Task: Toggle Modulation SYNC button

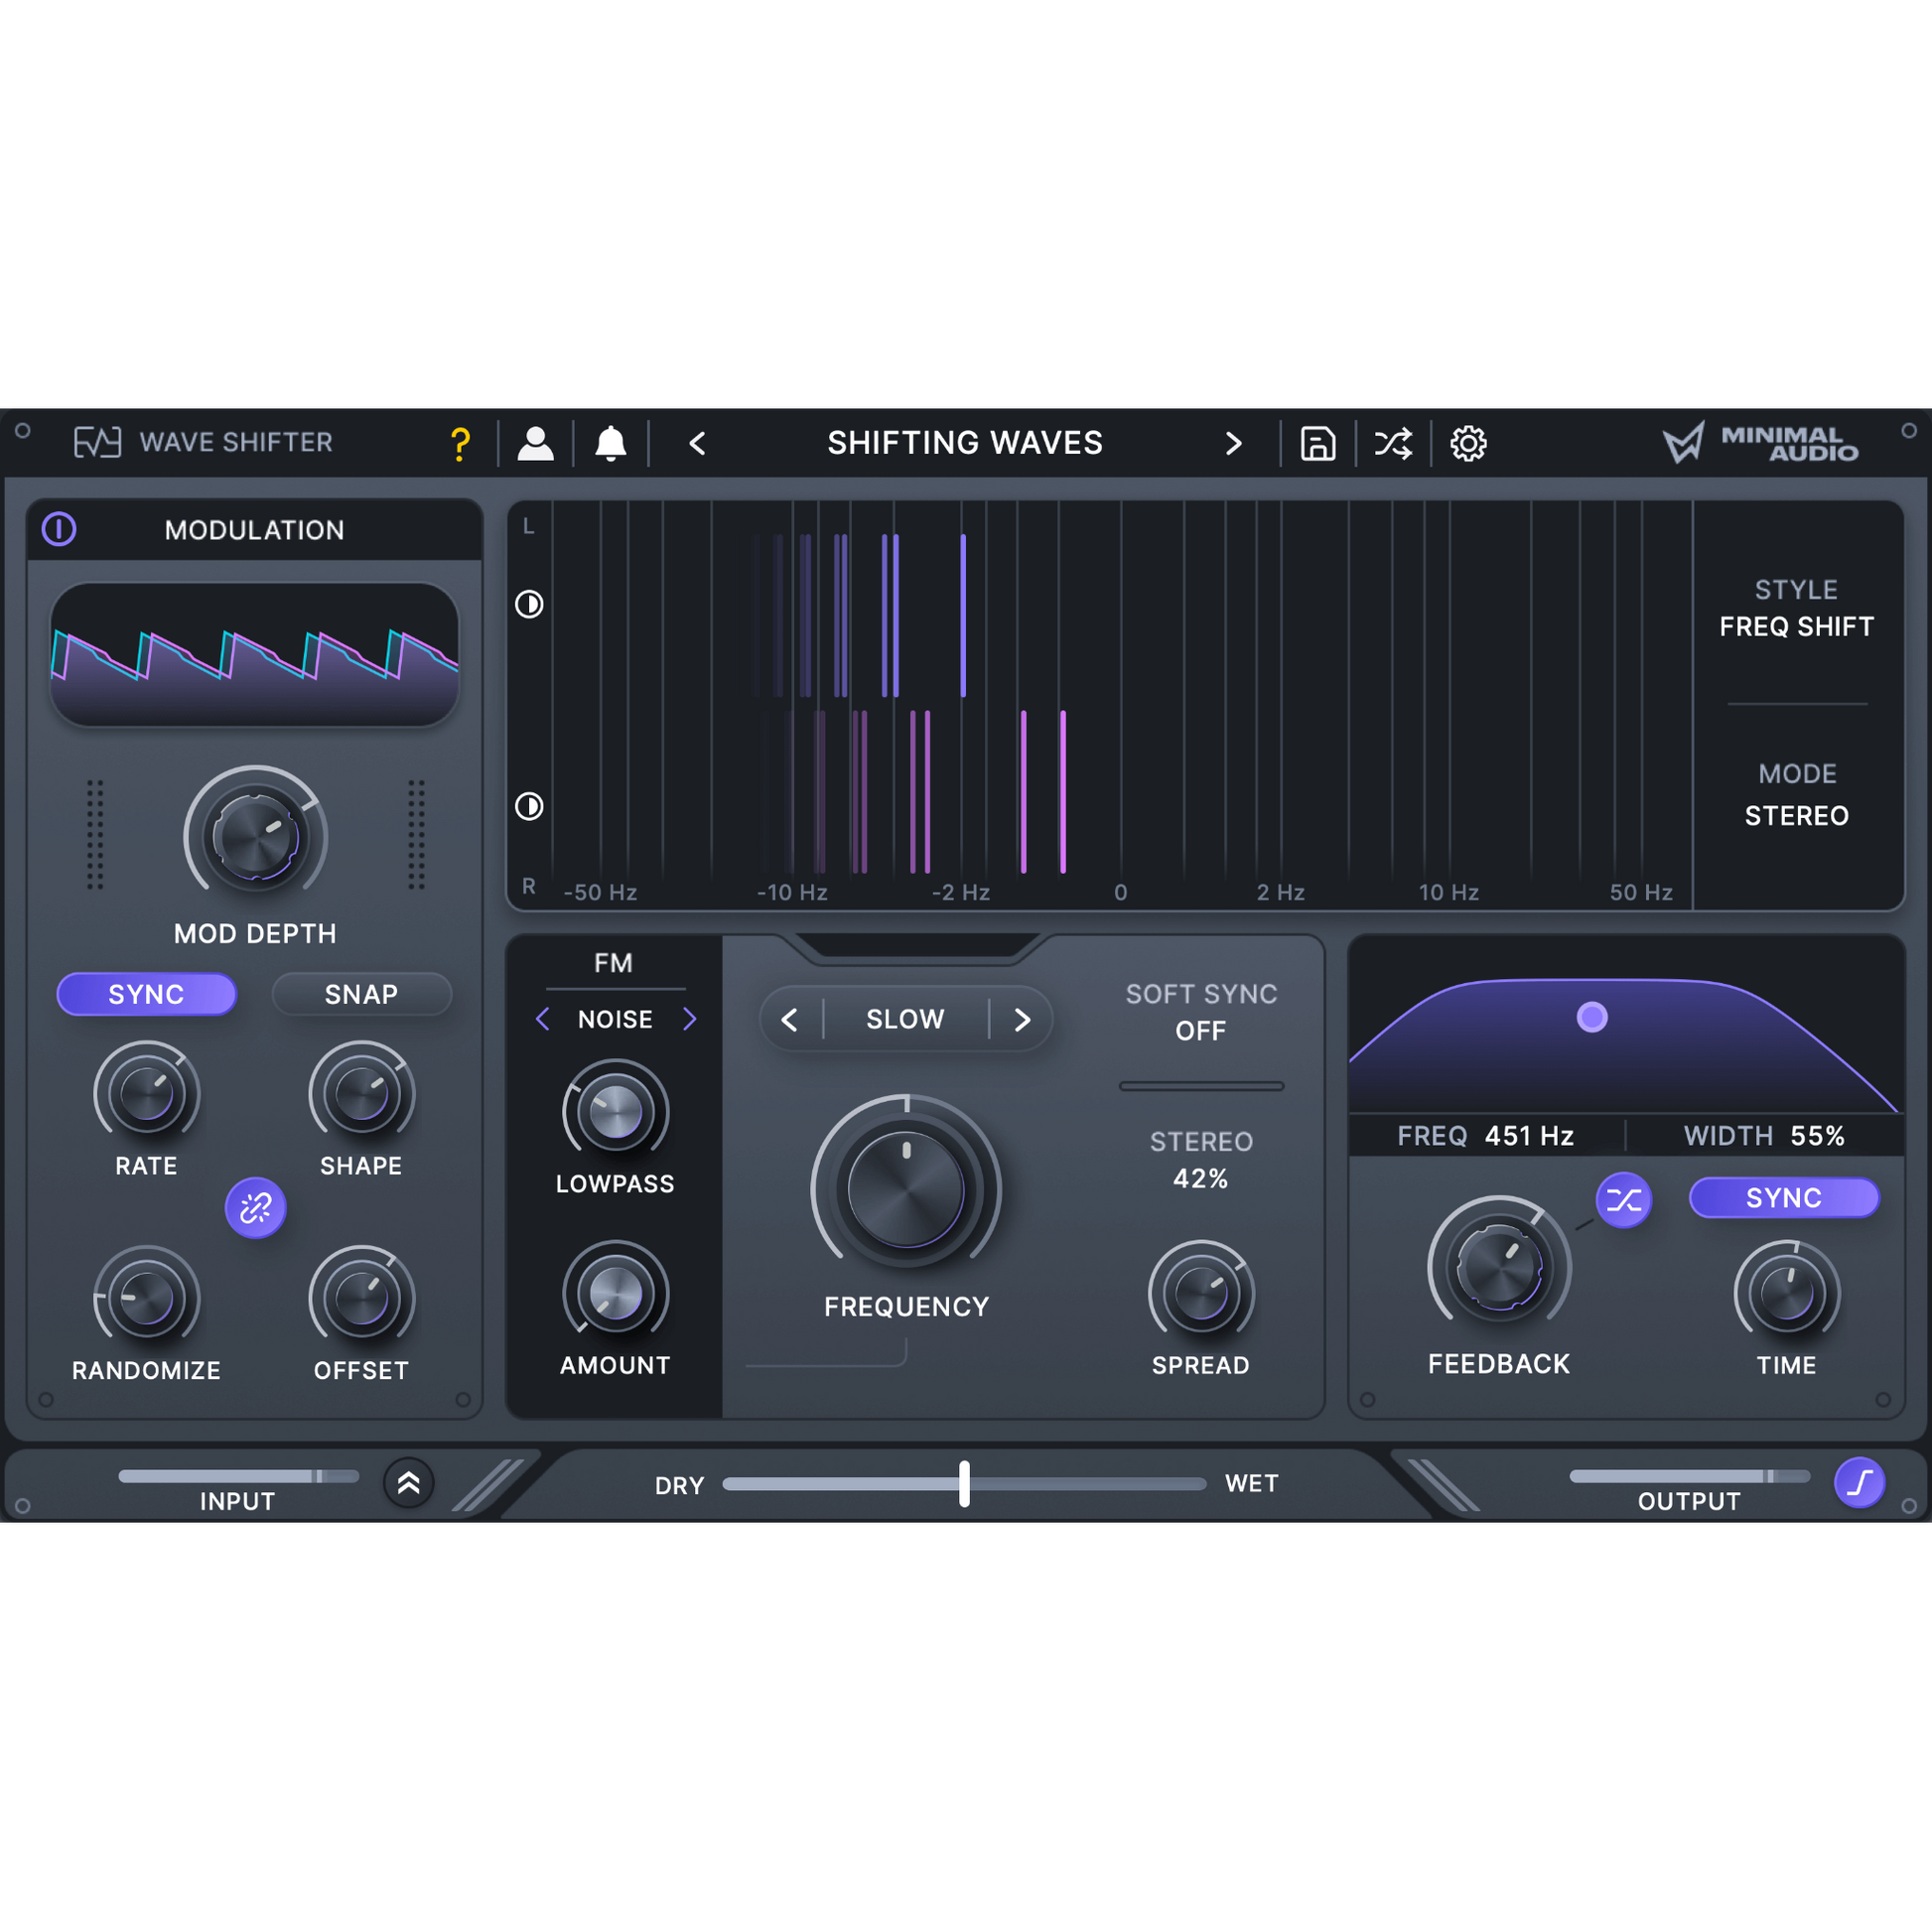Action: 146,994
